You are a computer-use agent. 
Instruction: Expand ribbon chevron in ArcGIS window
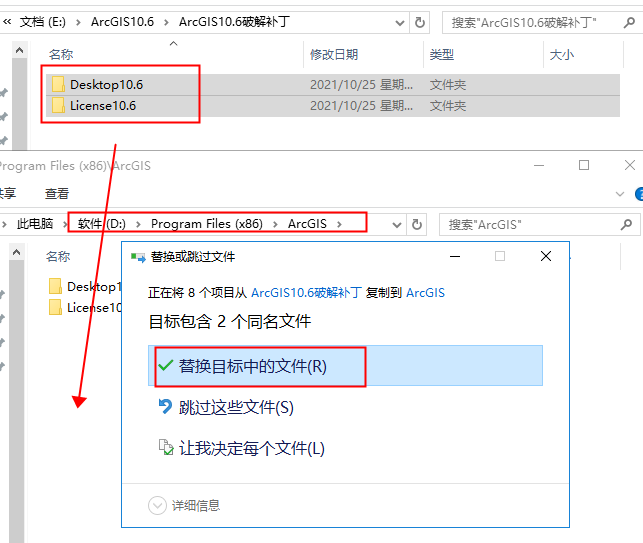620,194
